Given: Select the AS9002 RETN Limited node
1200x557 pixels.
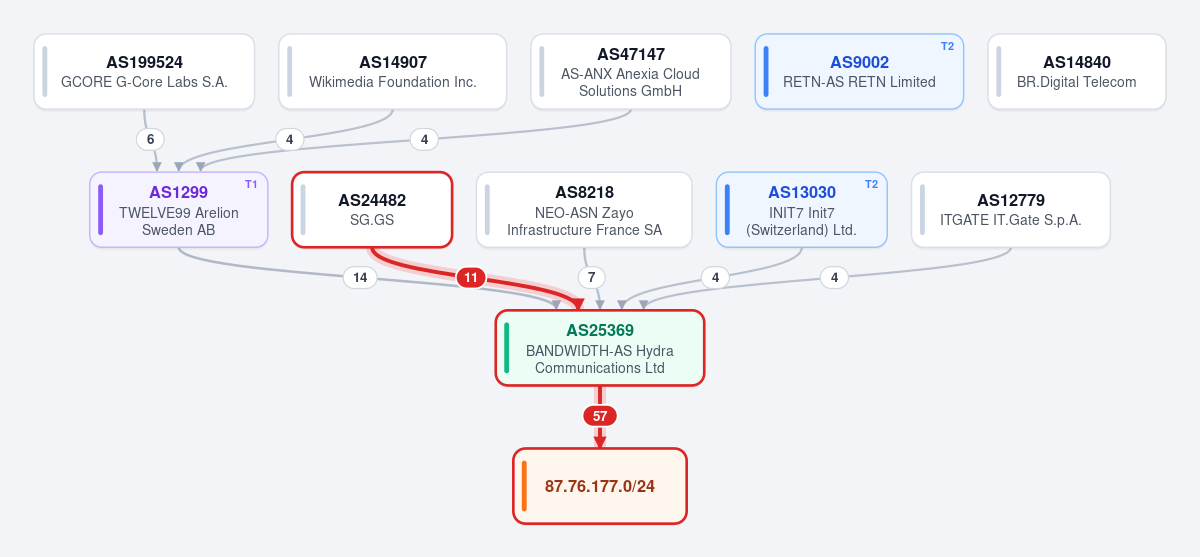Looking at the screenshot, I should tap(859, 71).
